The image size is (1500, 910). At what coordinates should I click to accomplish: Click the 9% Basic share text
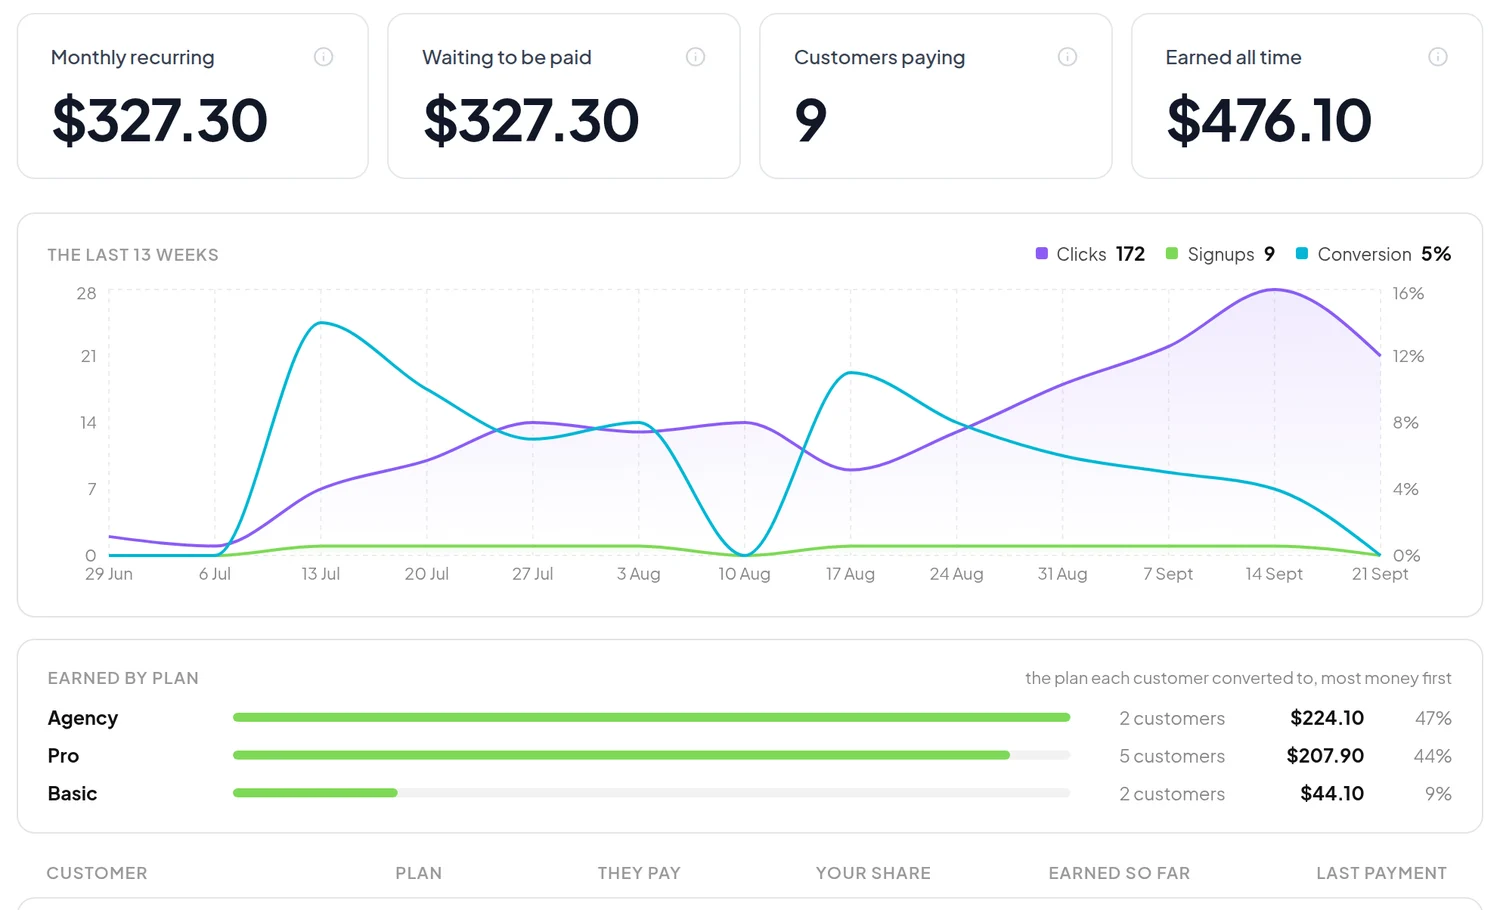click(1438, 794)
